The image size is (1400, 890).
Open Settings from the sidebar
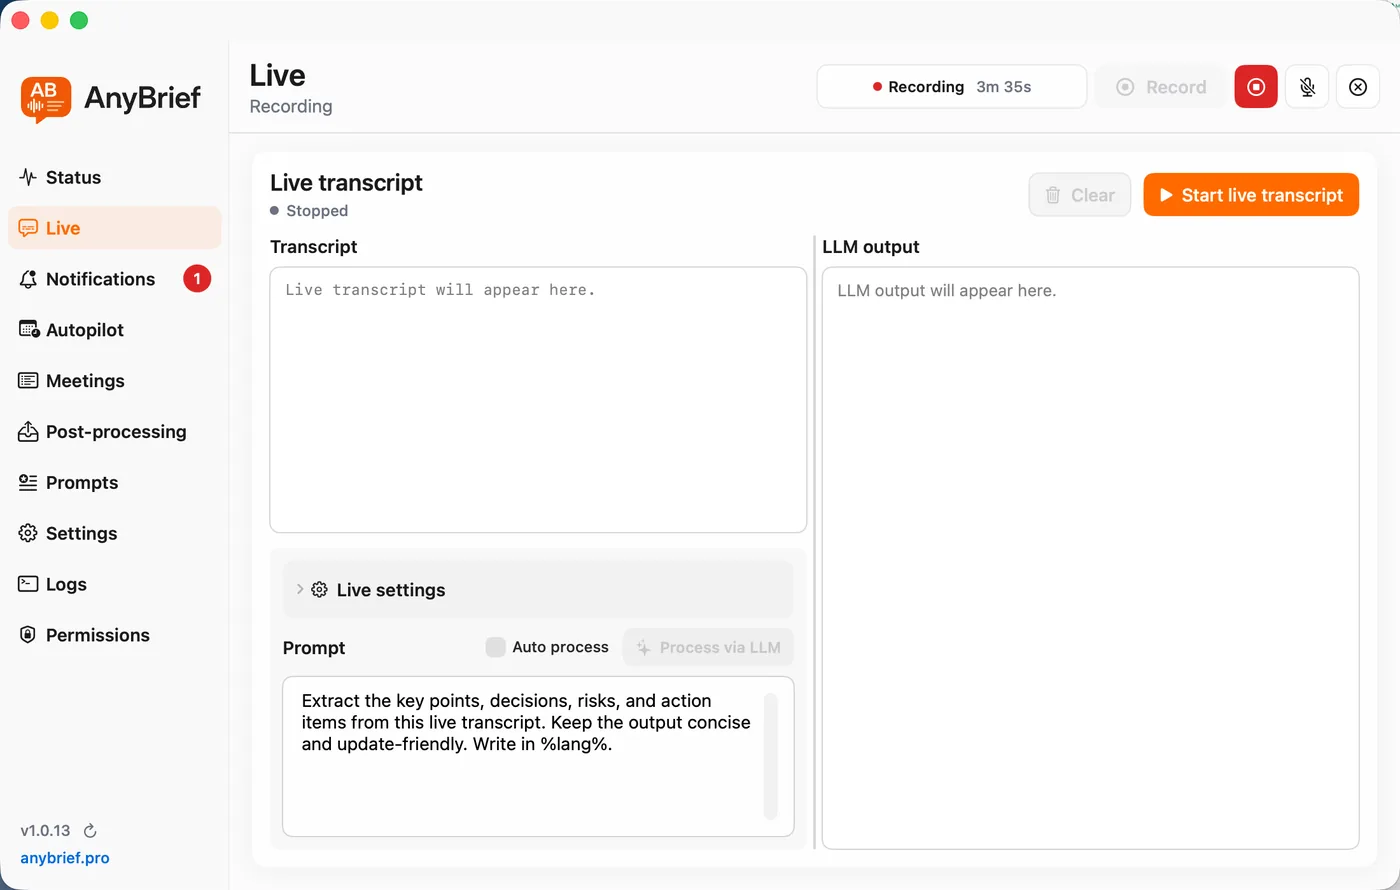click(114, 534)
